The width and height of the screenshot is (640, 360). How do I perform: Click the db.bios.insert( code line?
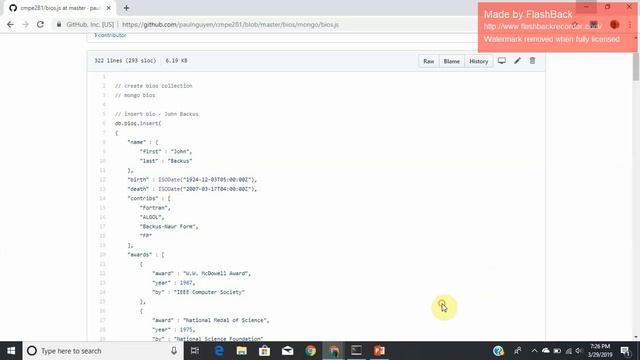pyautogui.click(x=138, y=123)
